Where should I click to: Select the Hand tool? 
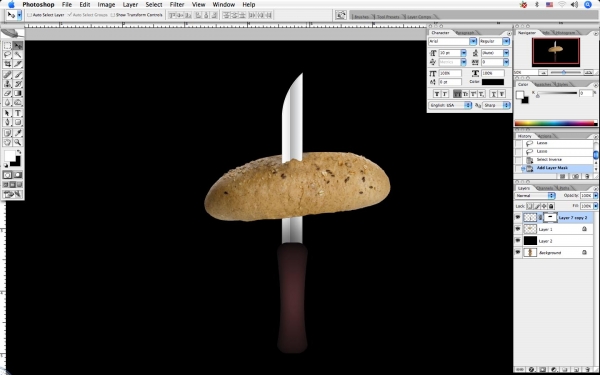[7, 142]
